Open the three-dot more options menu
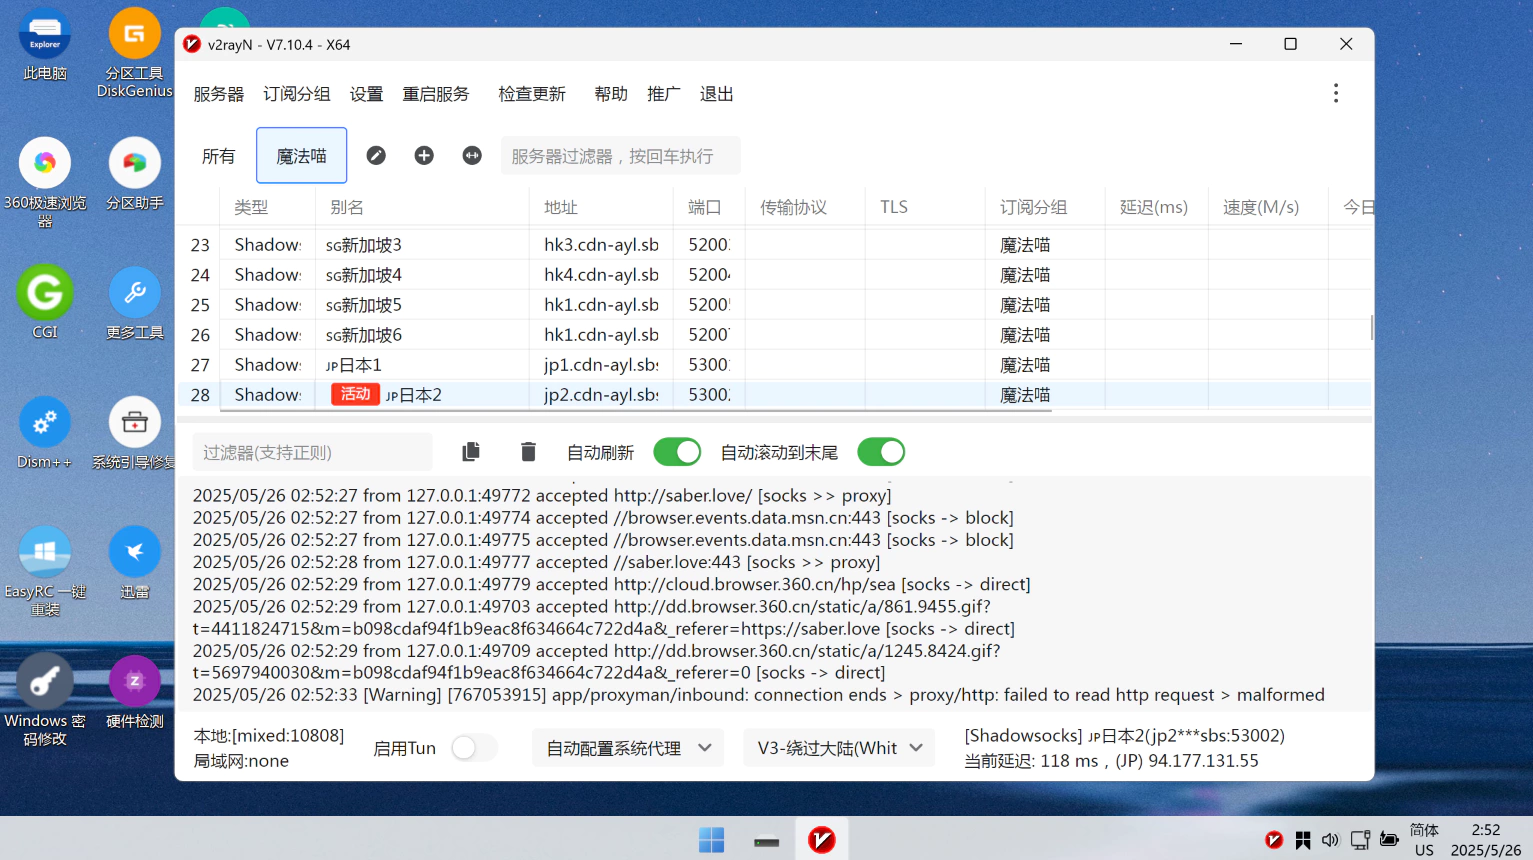The image size is (1533, 860). 1336,93
